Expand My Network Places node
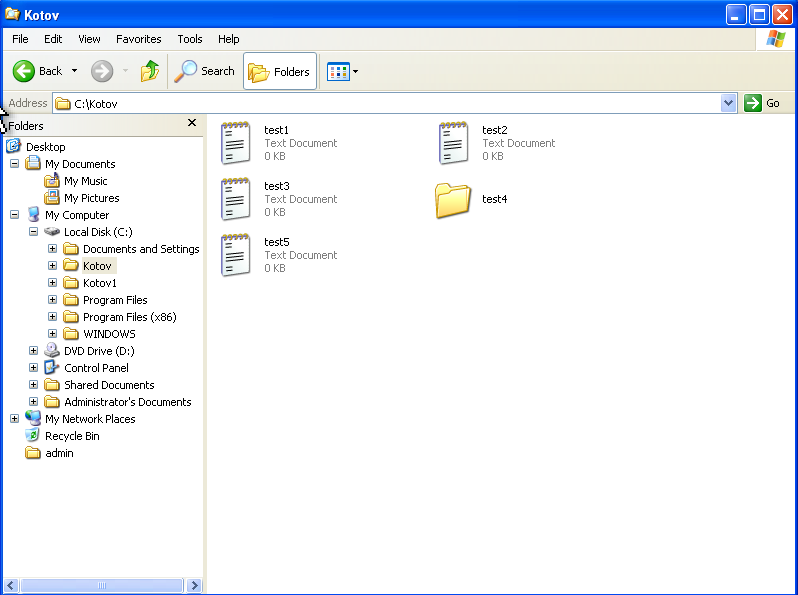 [14, 418]
